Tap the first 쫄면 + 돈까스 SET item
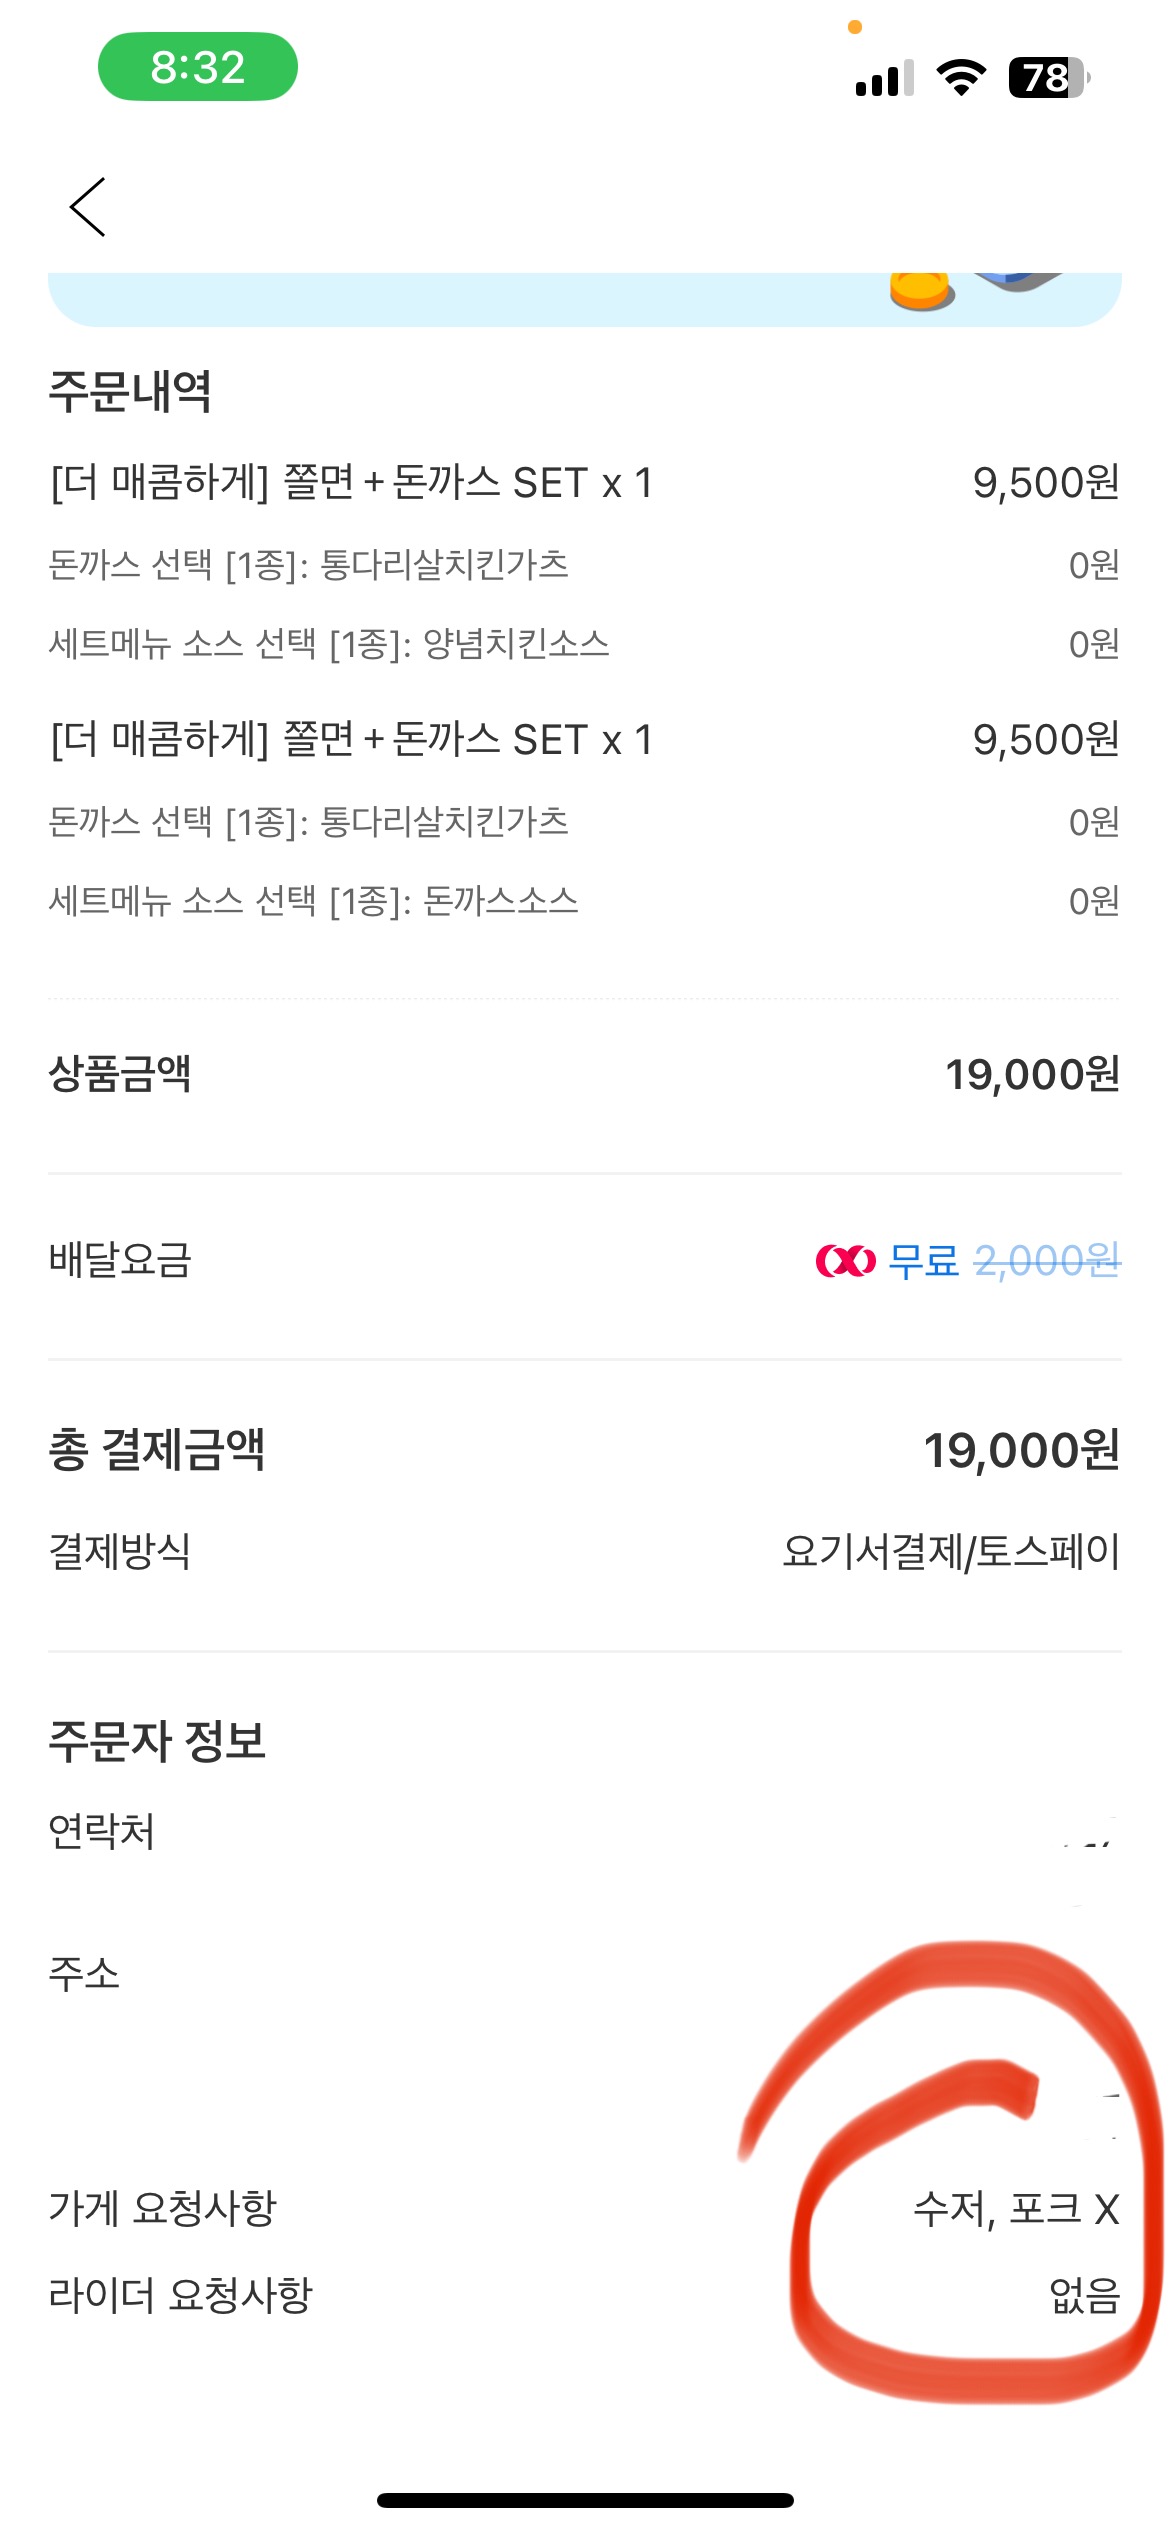The width and height of the screenshot is (1170, 2532). (x=351, y=483)
